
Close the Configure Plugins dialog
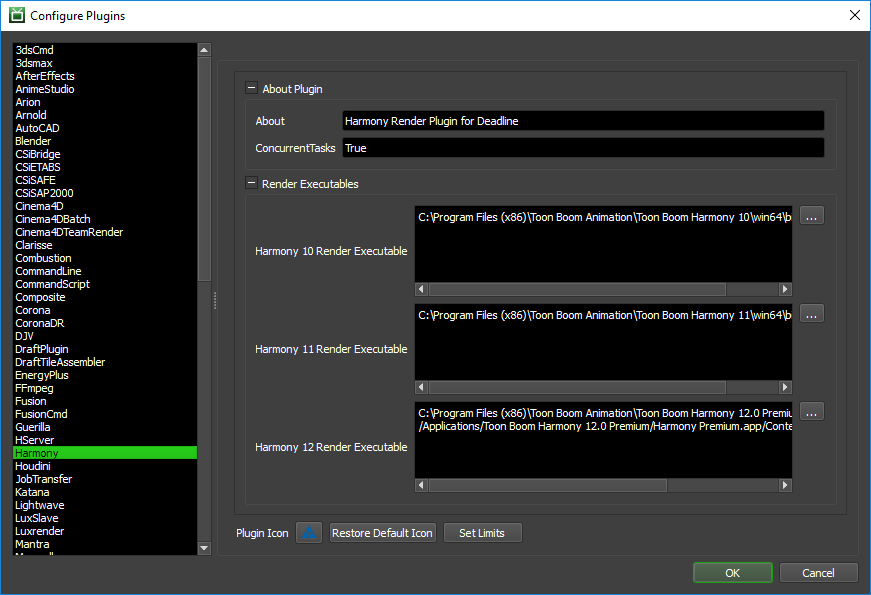854,15
